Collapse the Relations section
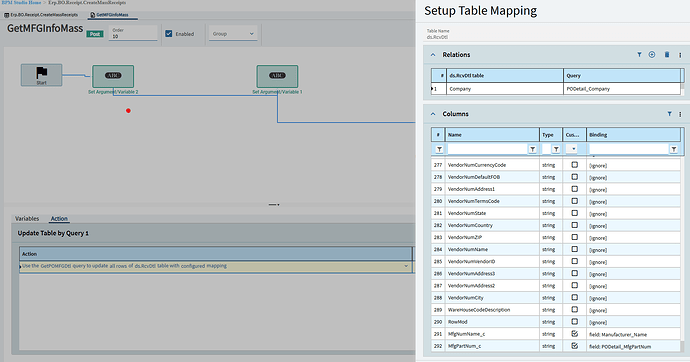 click(433, 55)
